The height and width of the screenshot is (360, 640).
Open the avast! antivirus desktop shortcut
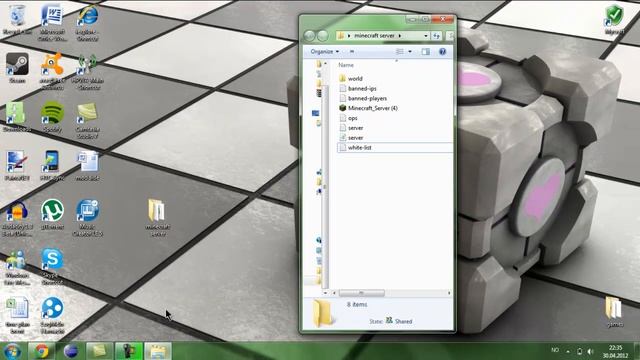(52, 71)
